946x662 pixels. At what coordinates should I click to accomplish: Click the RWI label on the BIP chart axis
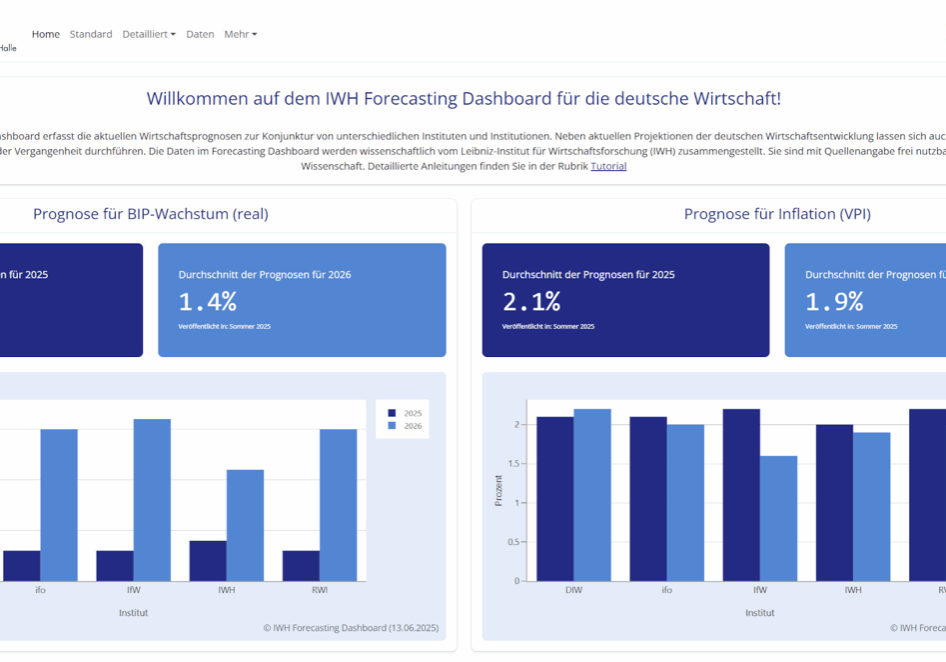(320, 590)
